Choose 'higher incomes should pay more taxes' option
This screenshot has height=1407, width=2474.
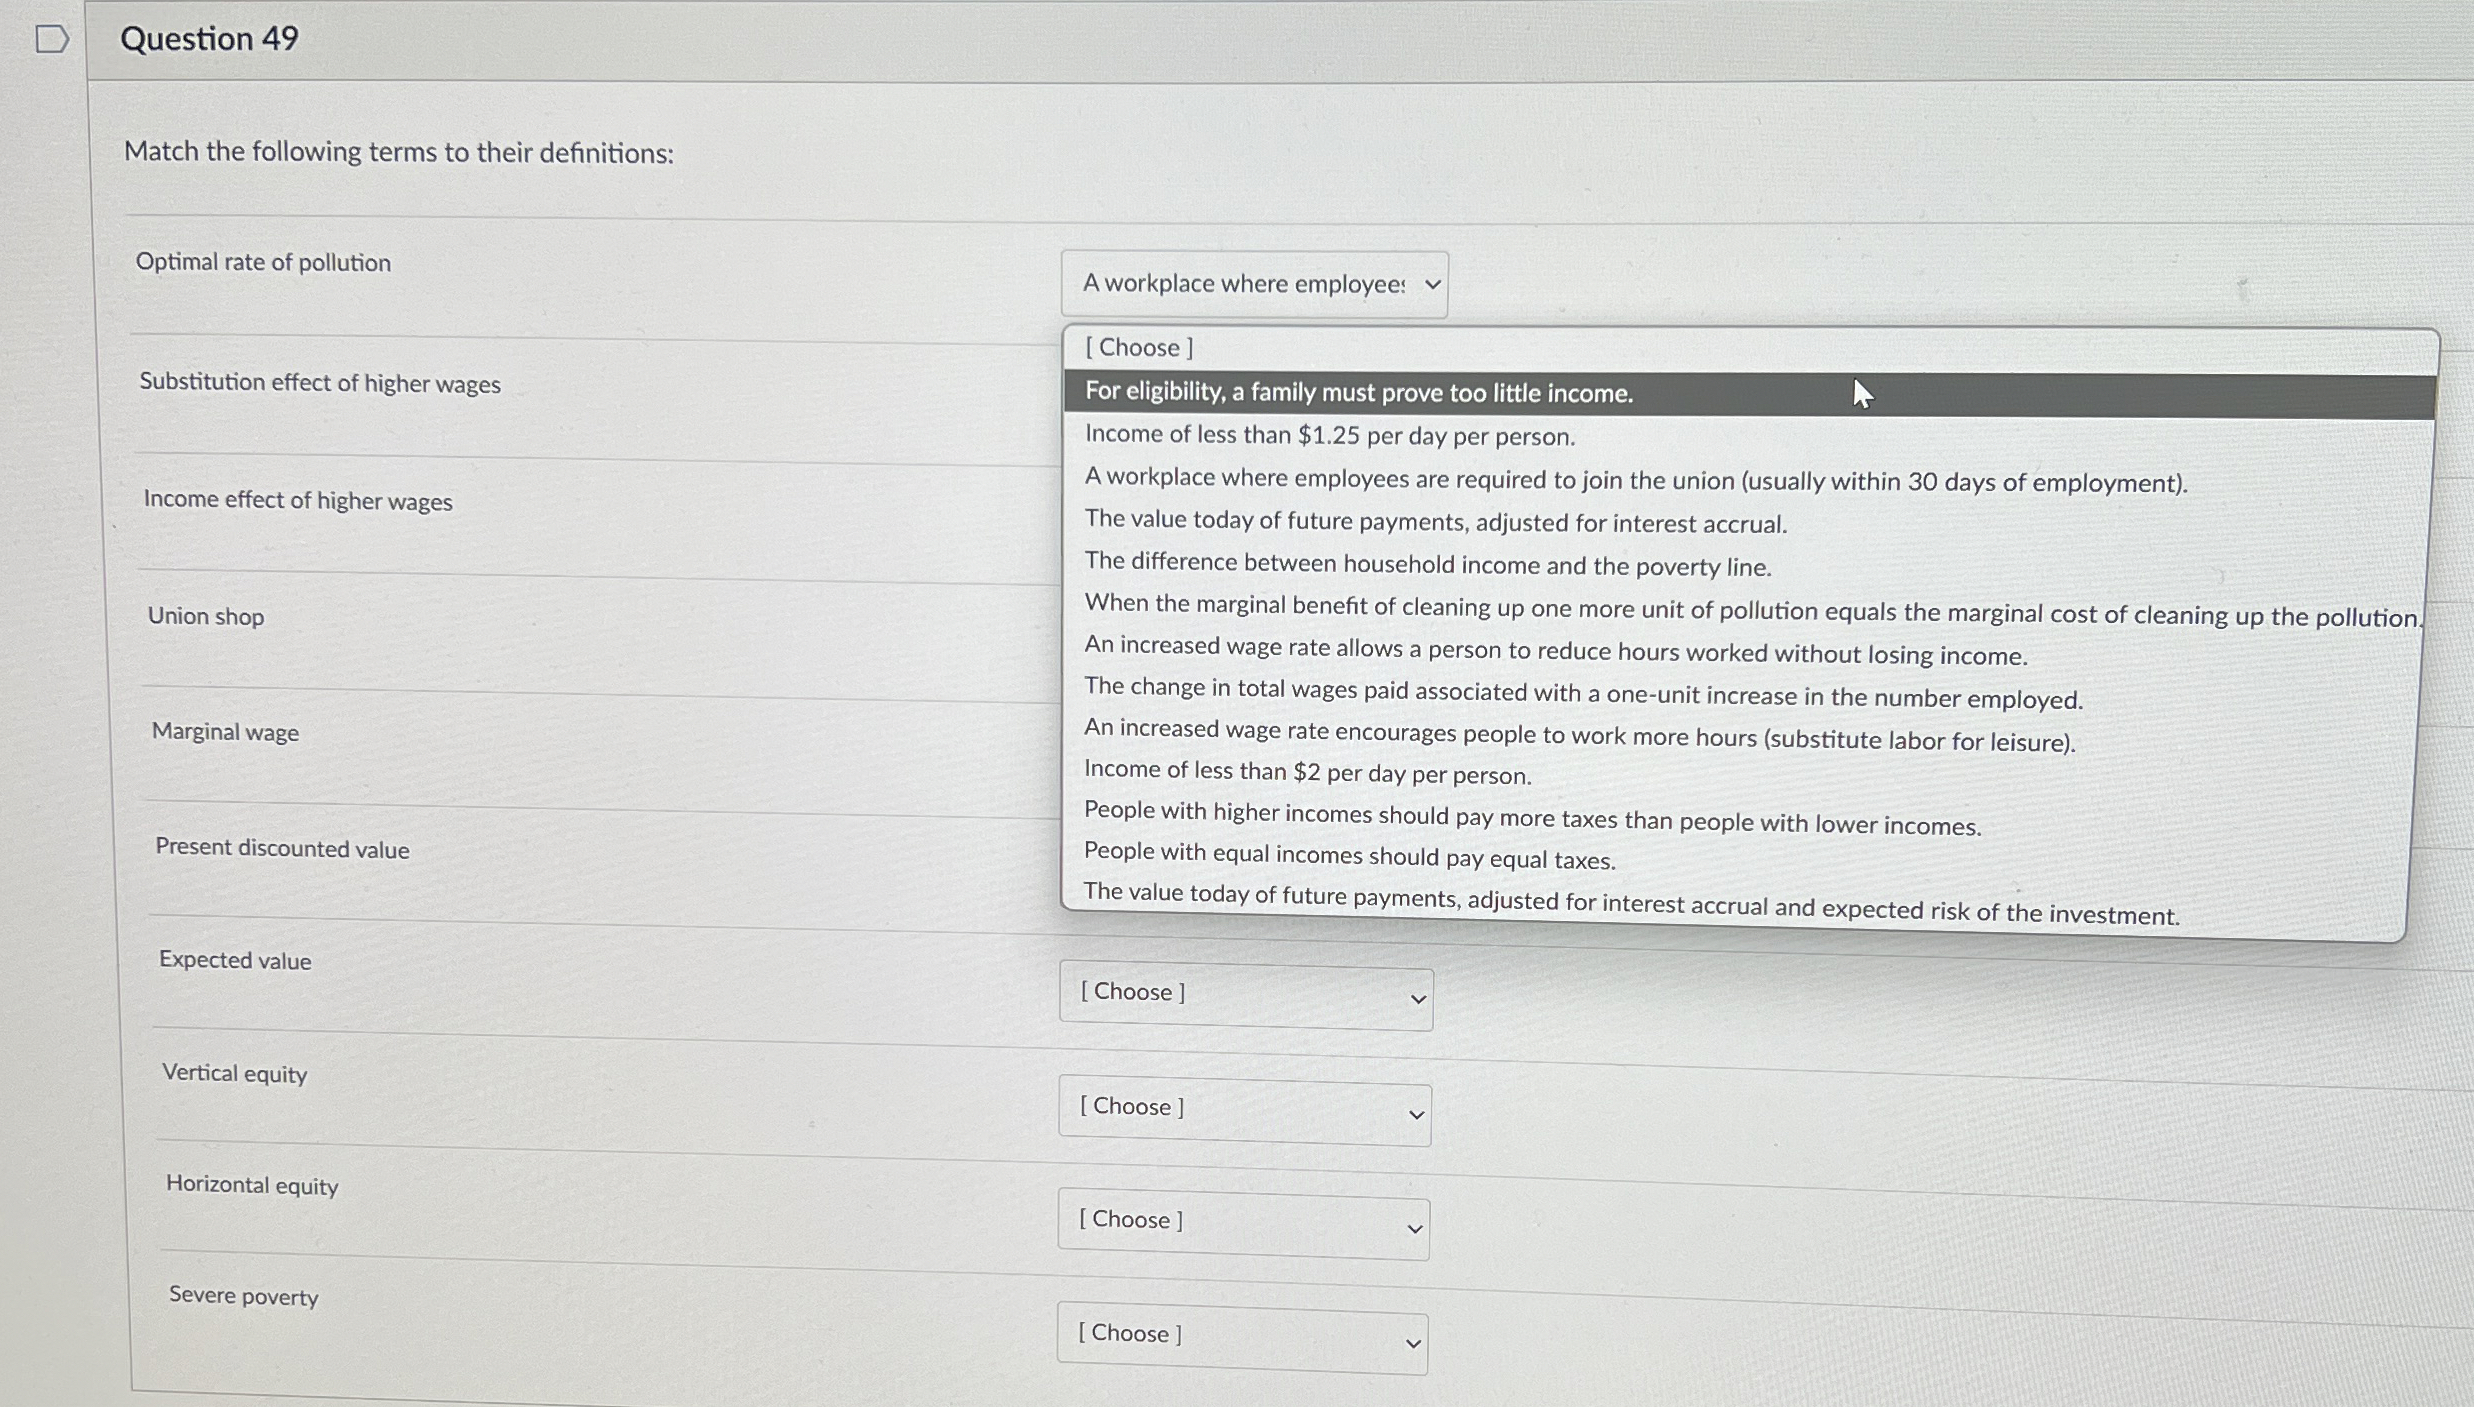[x=1531, y=818]
